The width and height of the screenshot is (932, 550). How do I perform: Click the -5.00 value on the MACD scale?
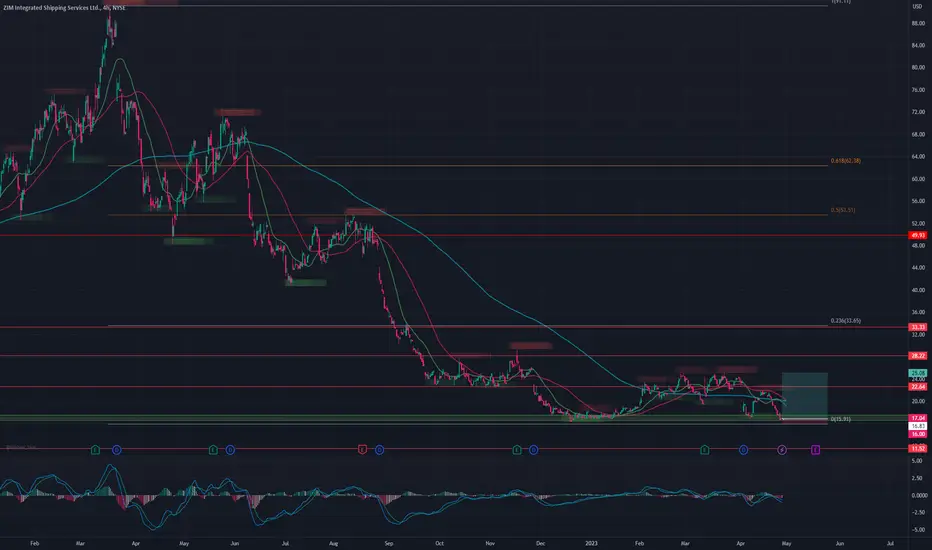point(918,529)
